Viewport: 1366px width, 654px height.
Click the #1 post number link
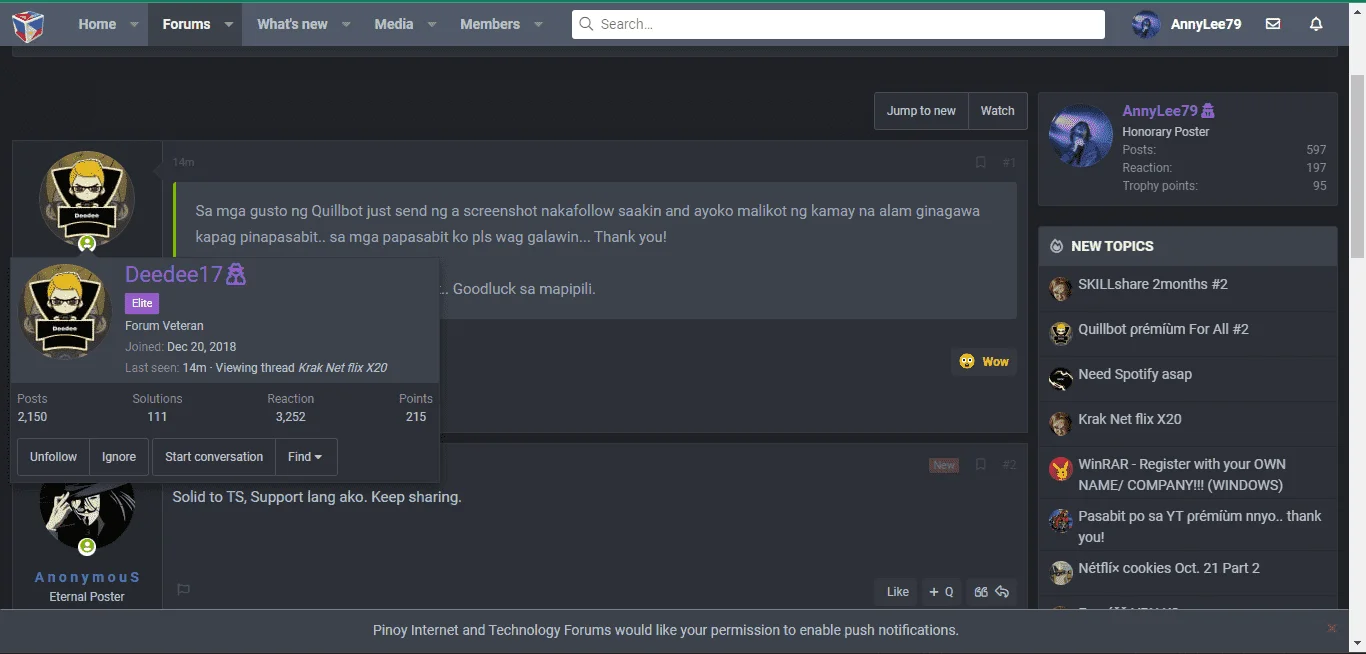click(x=1008, y=162)
